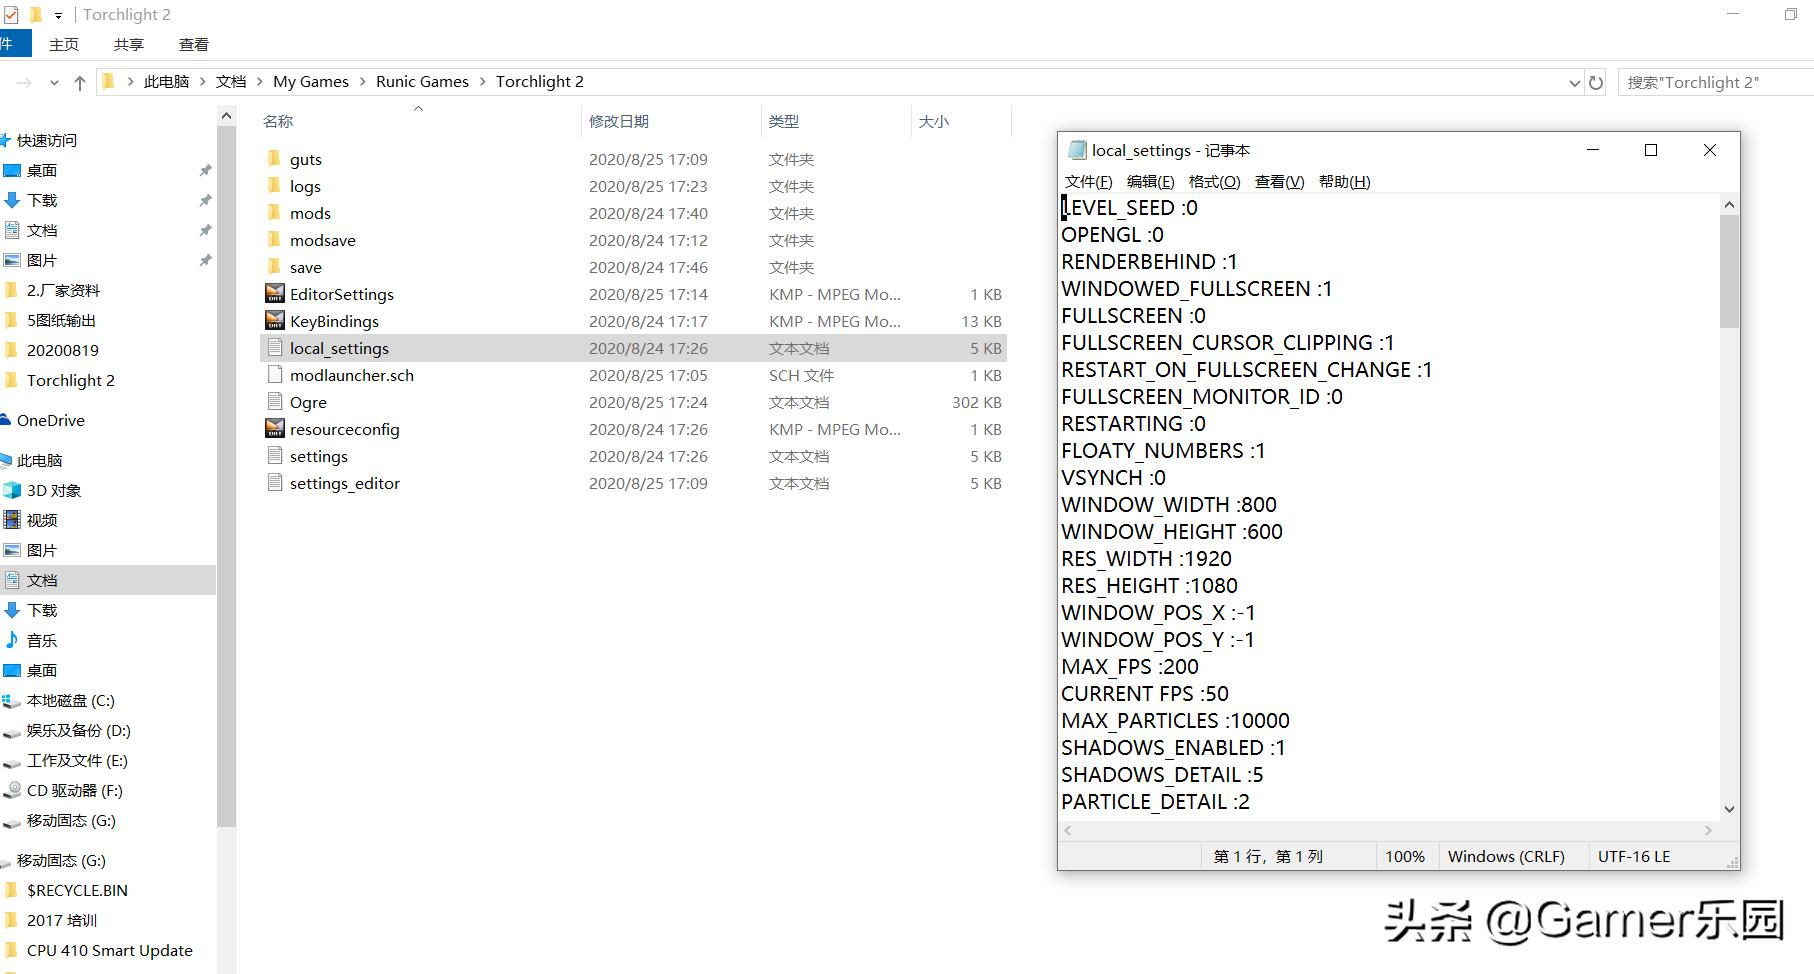
Task: Click the save folder icon
Action: 274,267
